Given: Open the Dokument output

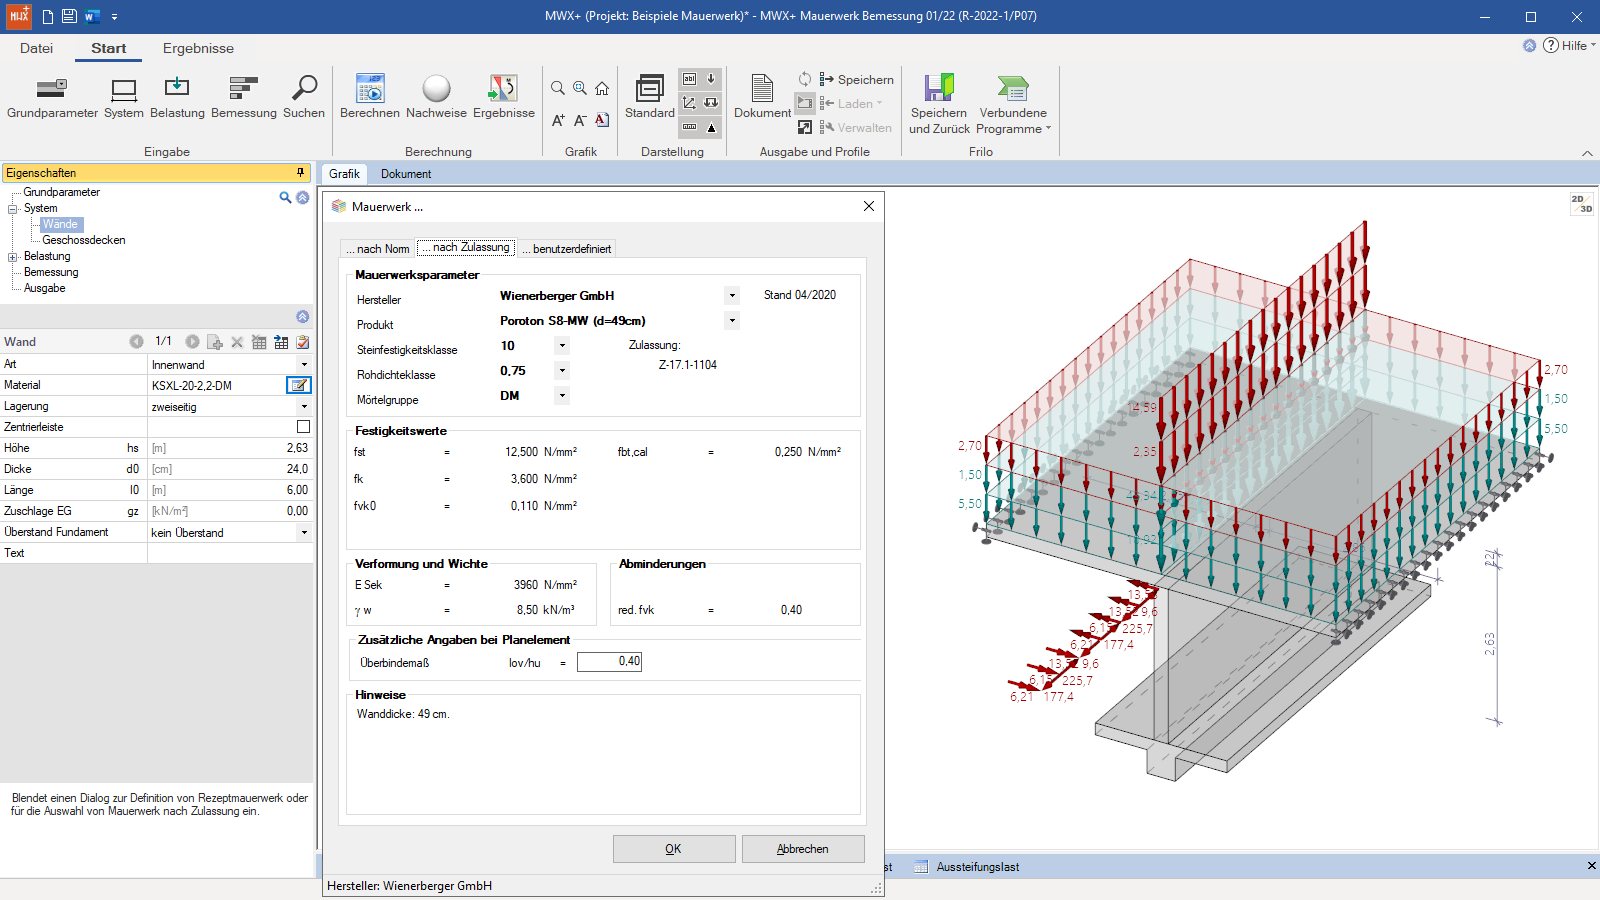Looking at the screenshot, I should (x=762, y=97).
